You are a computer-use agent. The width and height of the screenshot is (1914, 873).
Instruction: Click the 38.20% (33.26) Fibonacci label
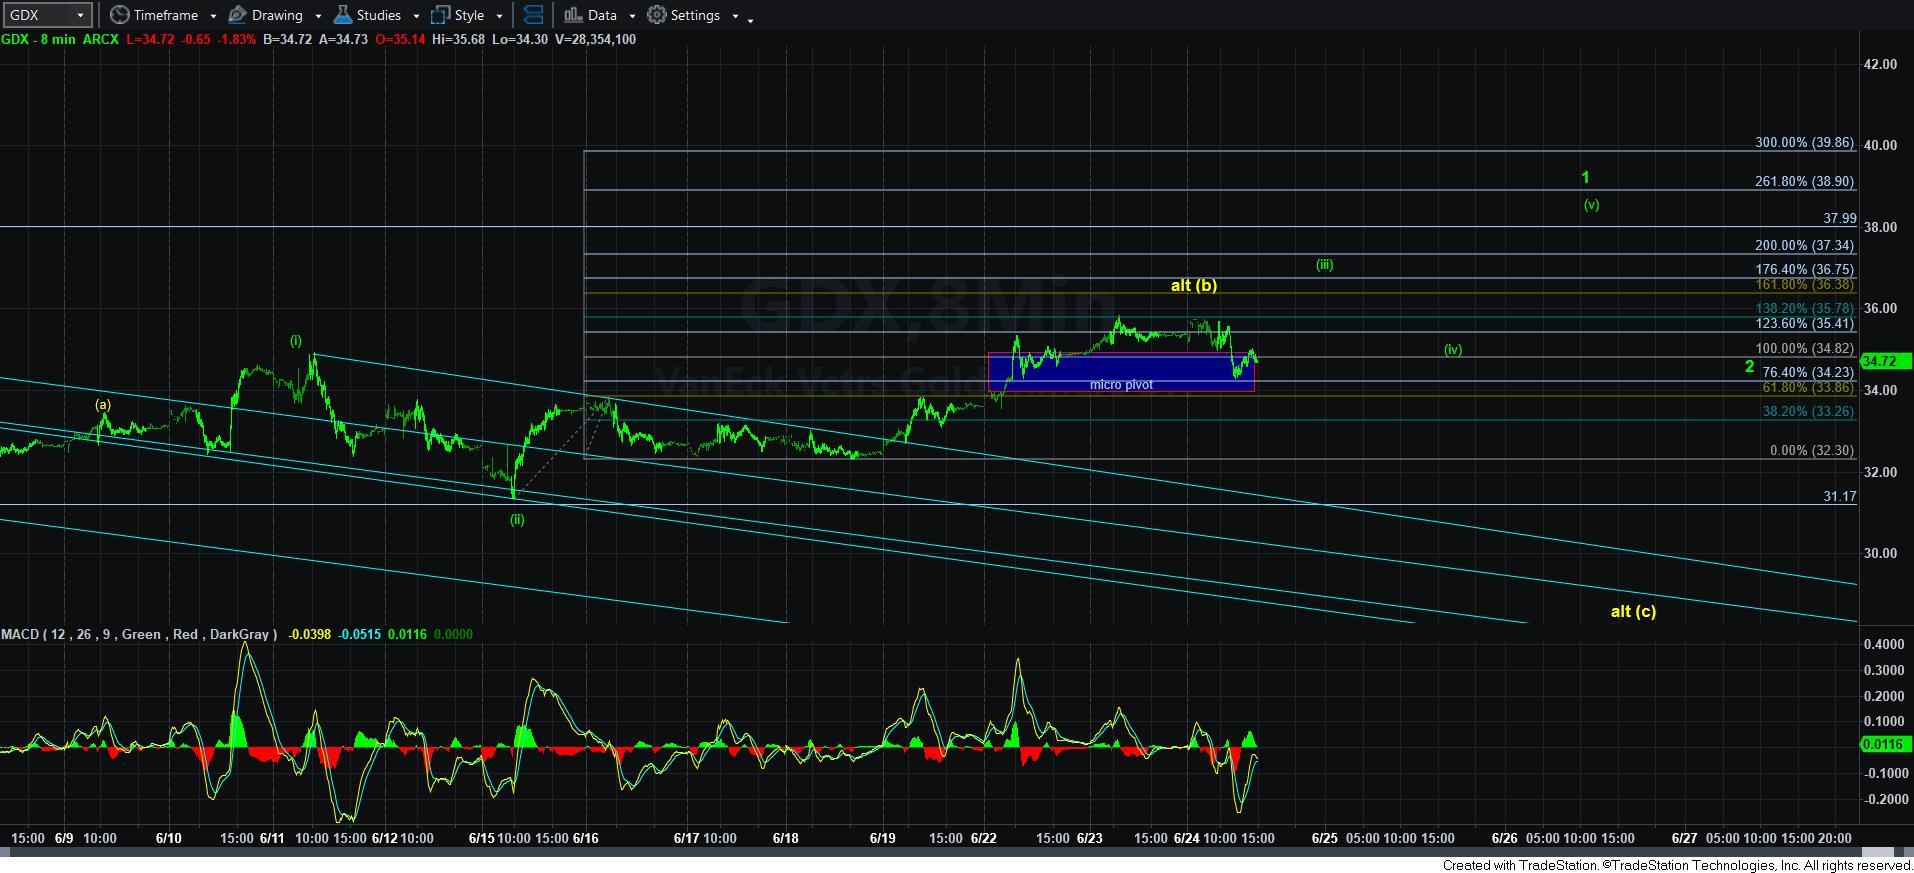[x=1808, y=412]
